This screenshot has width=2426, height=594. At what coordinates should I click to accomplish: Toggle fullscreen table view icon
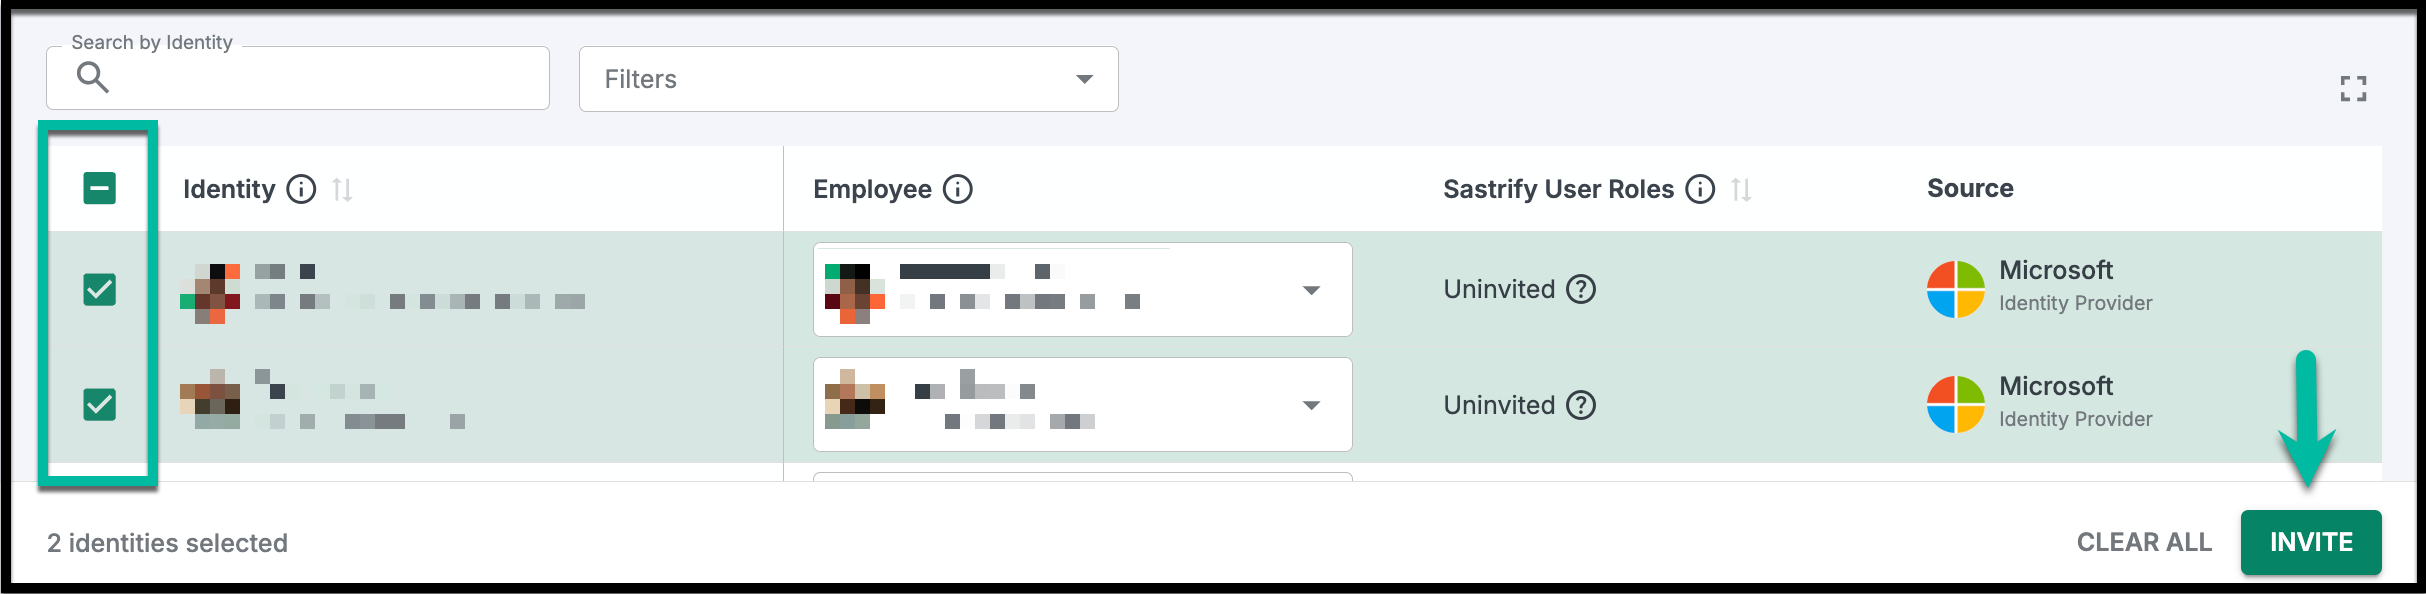(x=2353, y=89)
